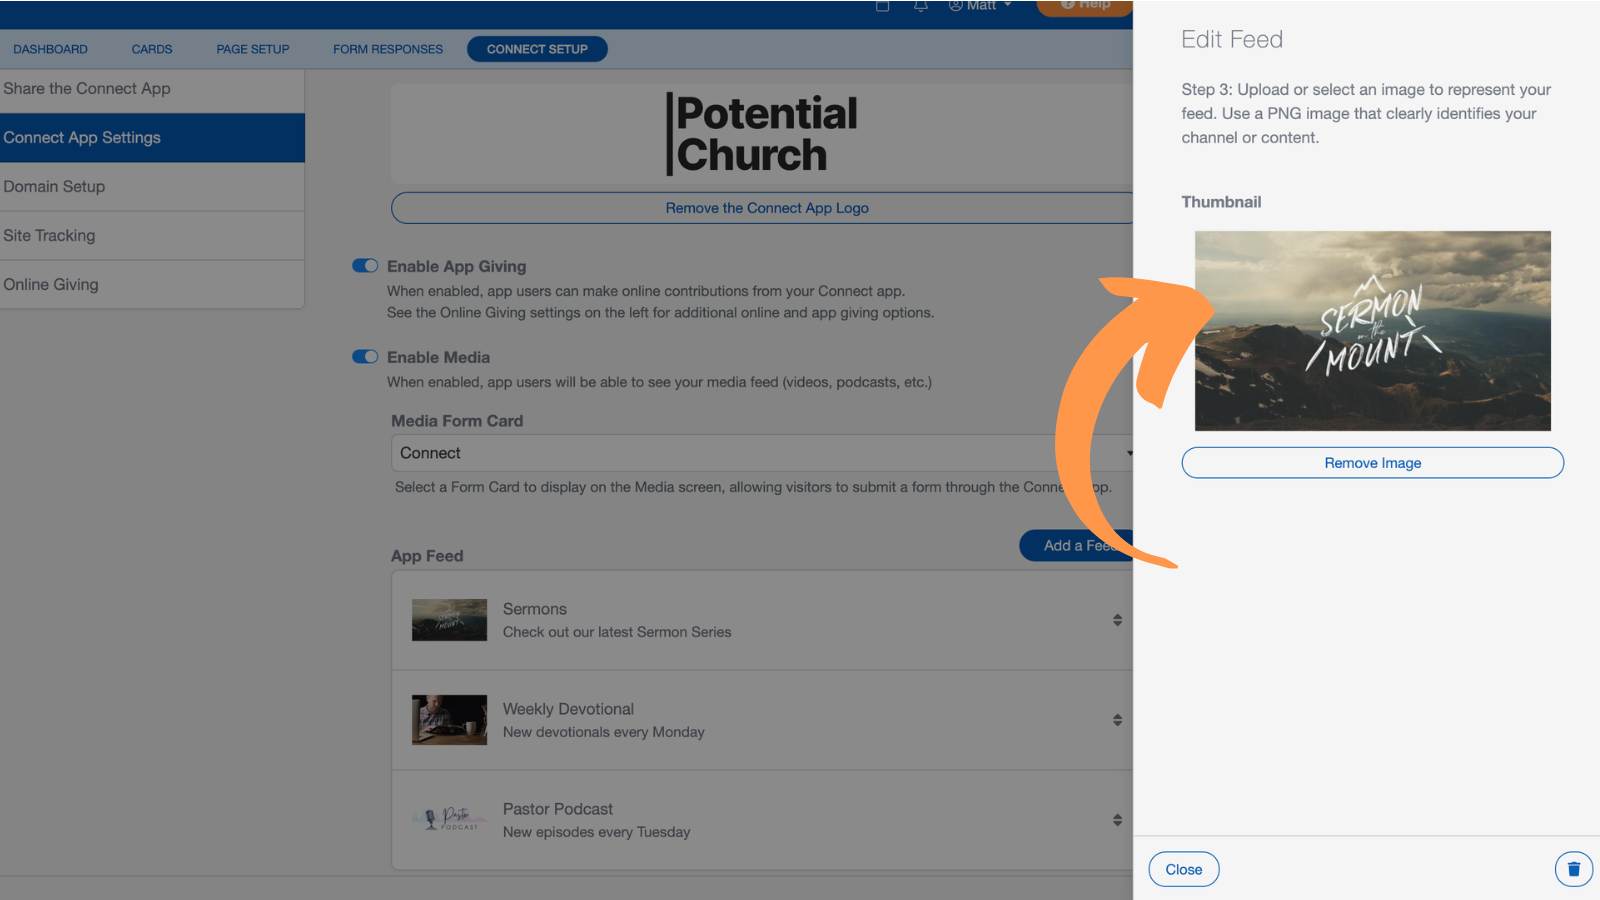Click the Remove Image button
This screenshot has height=900, width=1600.
click(x=1372, y=463)
